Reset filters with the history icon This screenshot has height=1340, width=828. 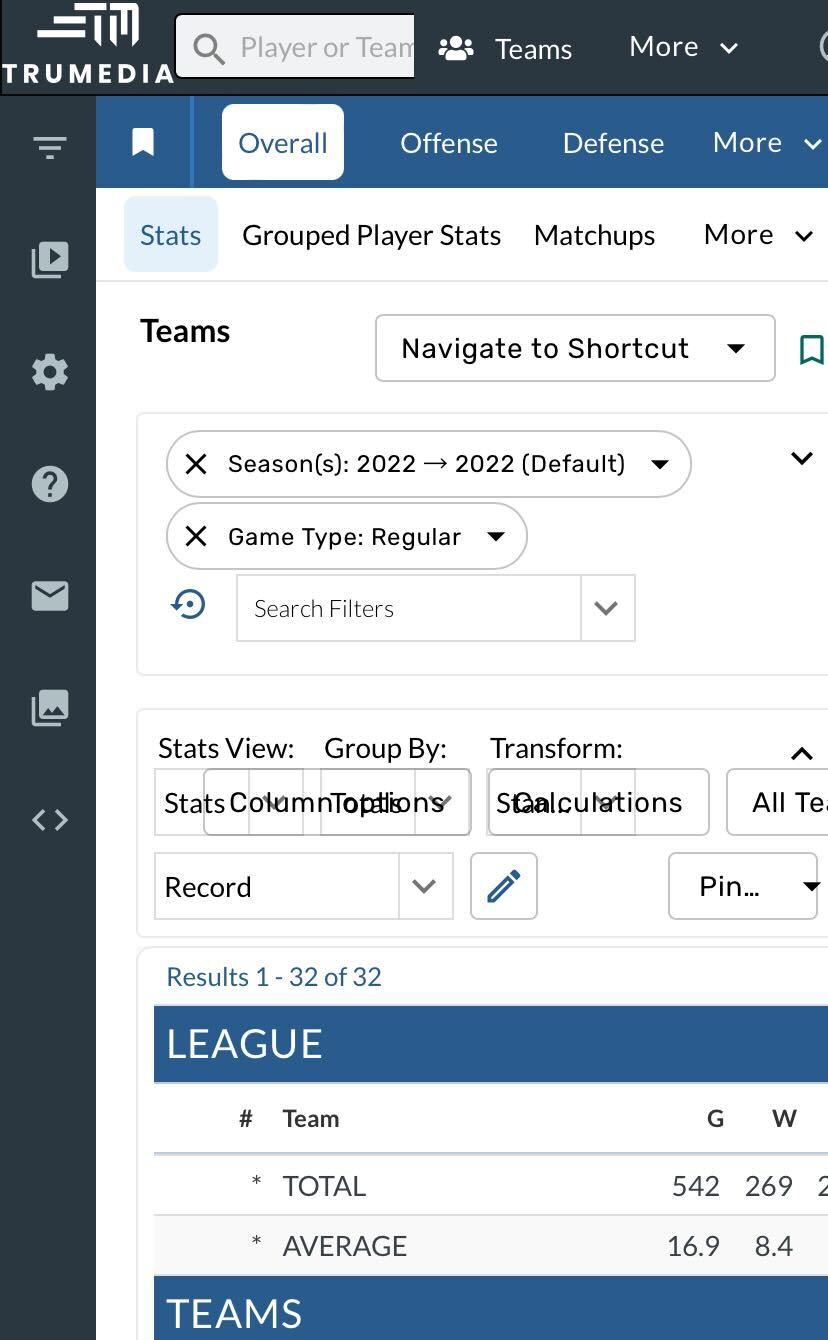189,605
